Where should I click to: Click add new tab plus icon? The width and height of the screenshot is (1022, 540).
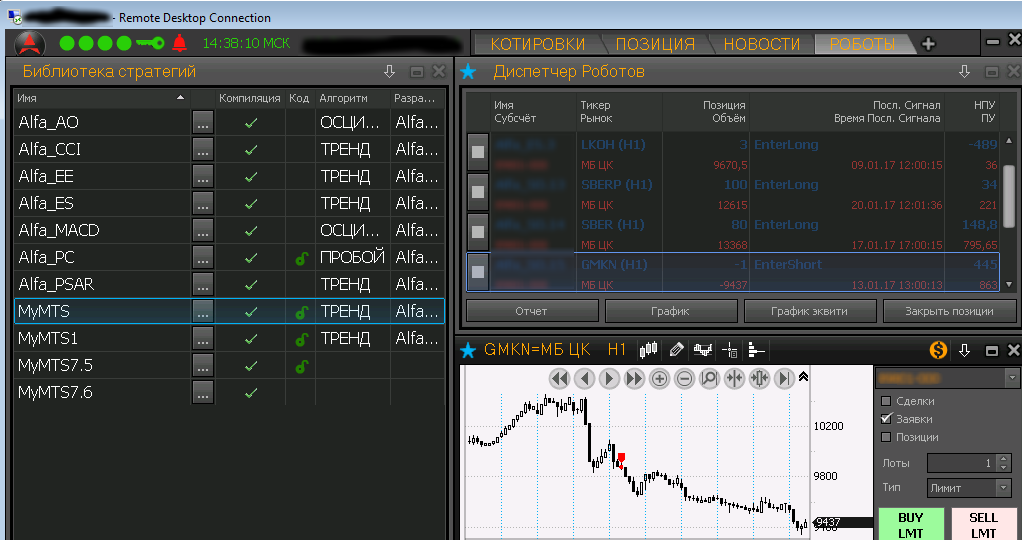click(929, 44)
